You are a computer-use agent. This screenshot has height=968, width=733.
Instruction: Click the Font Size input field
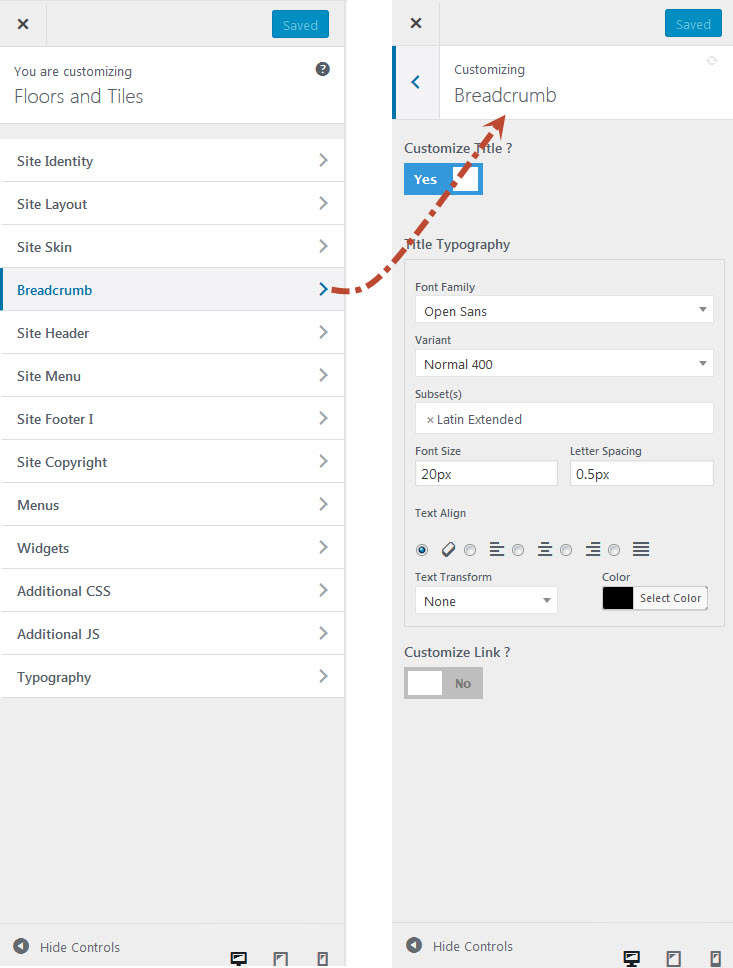pos(486,474)
